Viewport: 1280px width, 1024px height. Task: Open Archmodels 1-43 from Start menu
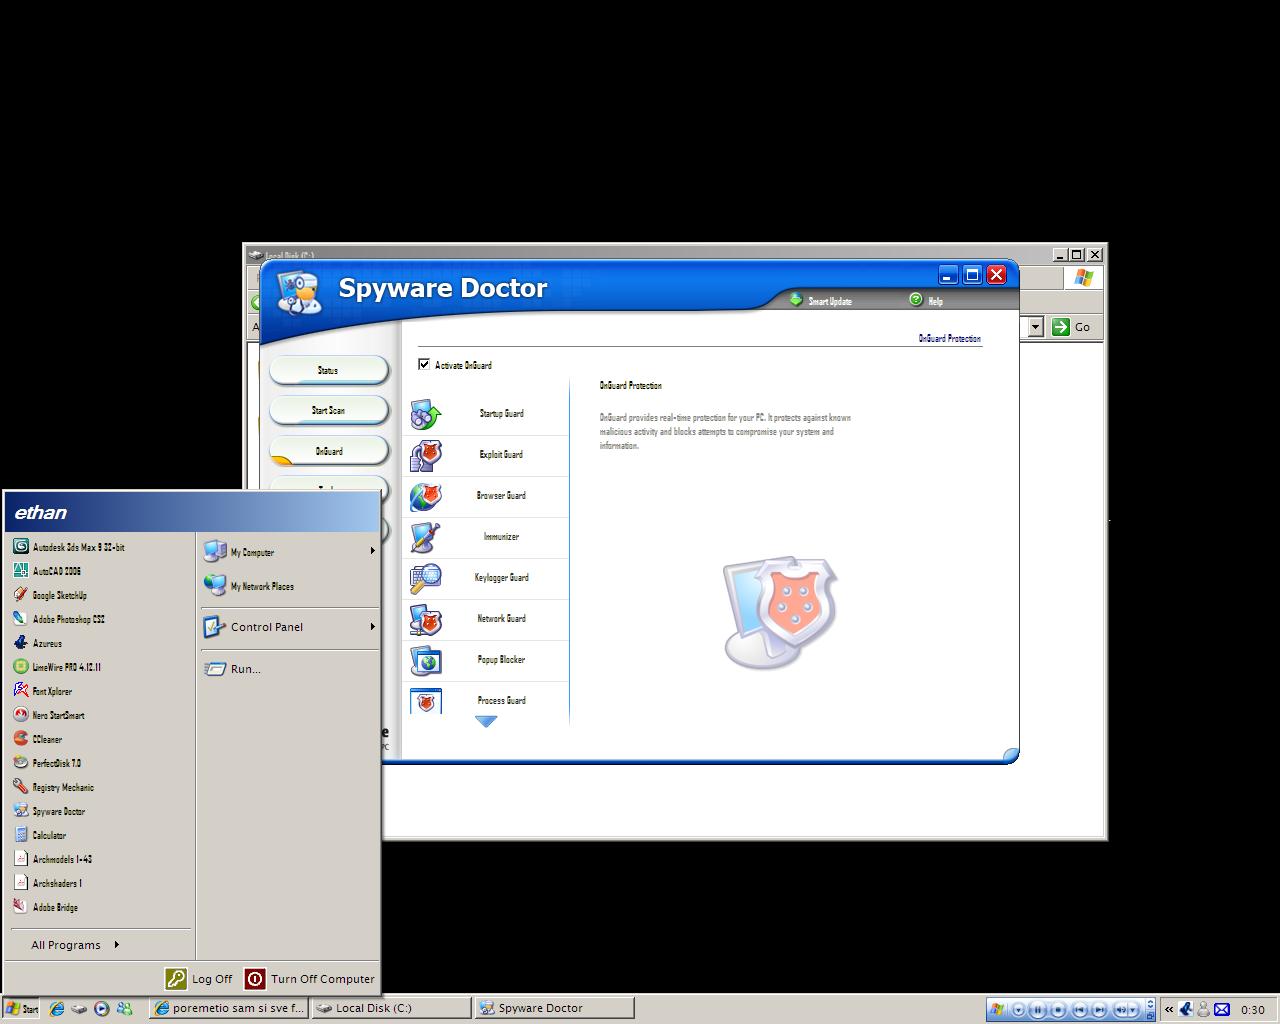pos(100,859)
